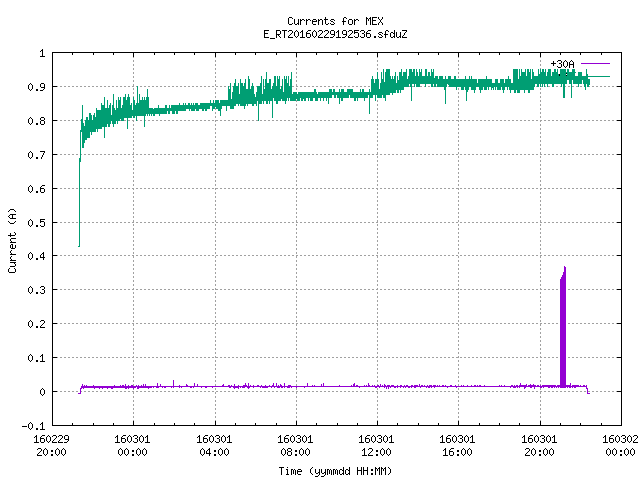Select the file name E_RT20160229192536.sfduZ
Screen dimensions: 640x480
(335, 34)
